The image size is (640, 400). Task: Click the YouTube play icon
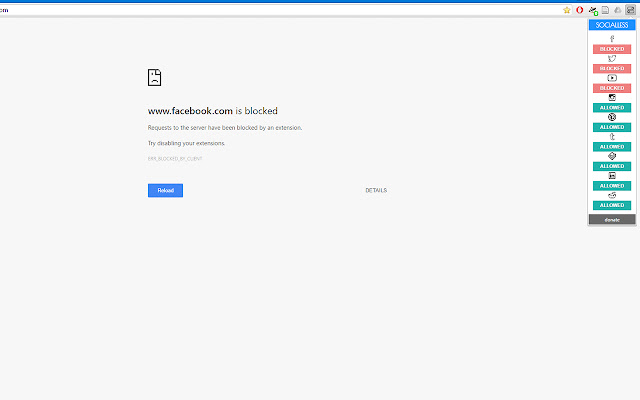point(612,78)
